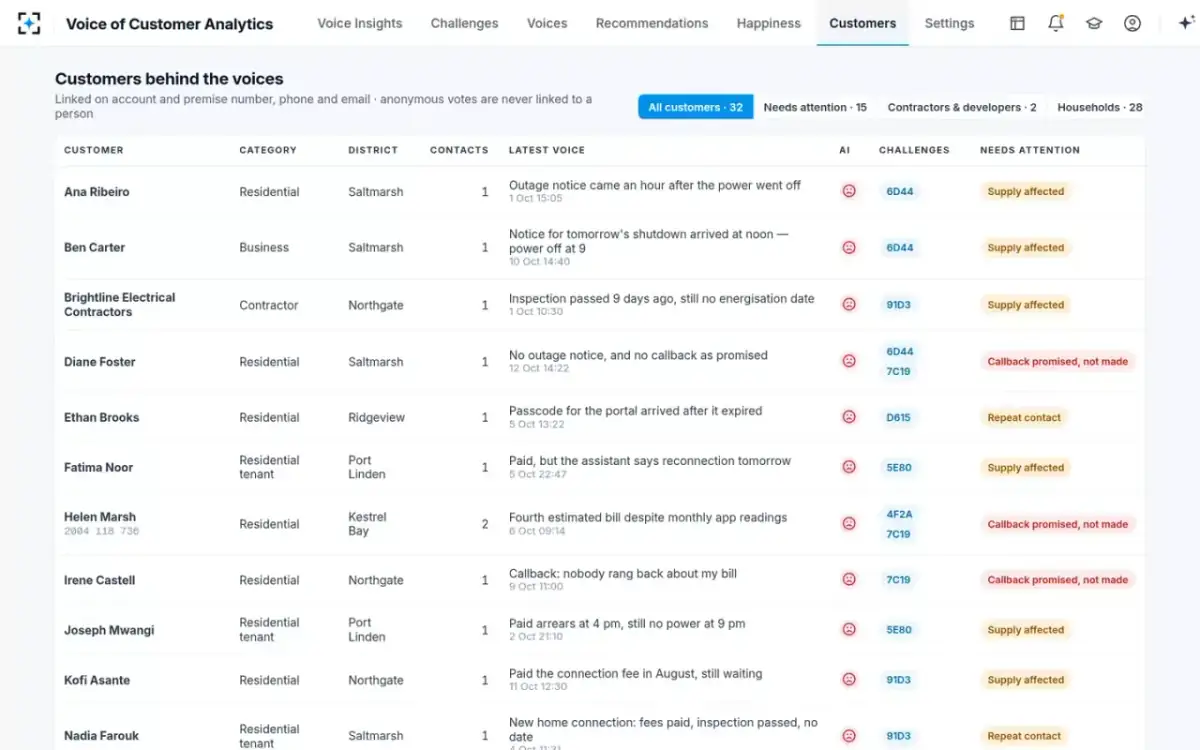Screen dimensions: 1200x750
Task: Go to the Voices tab
Action: [547, 23]
